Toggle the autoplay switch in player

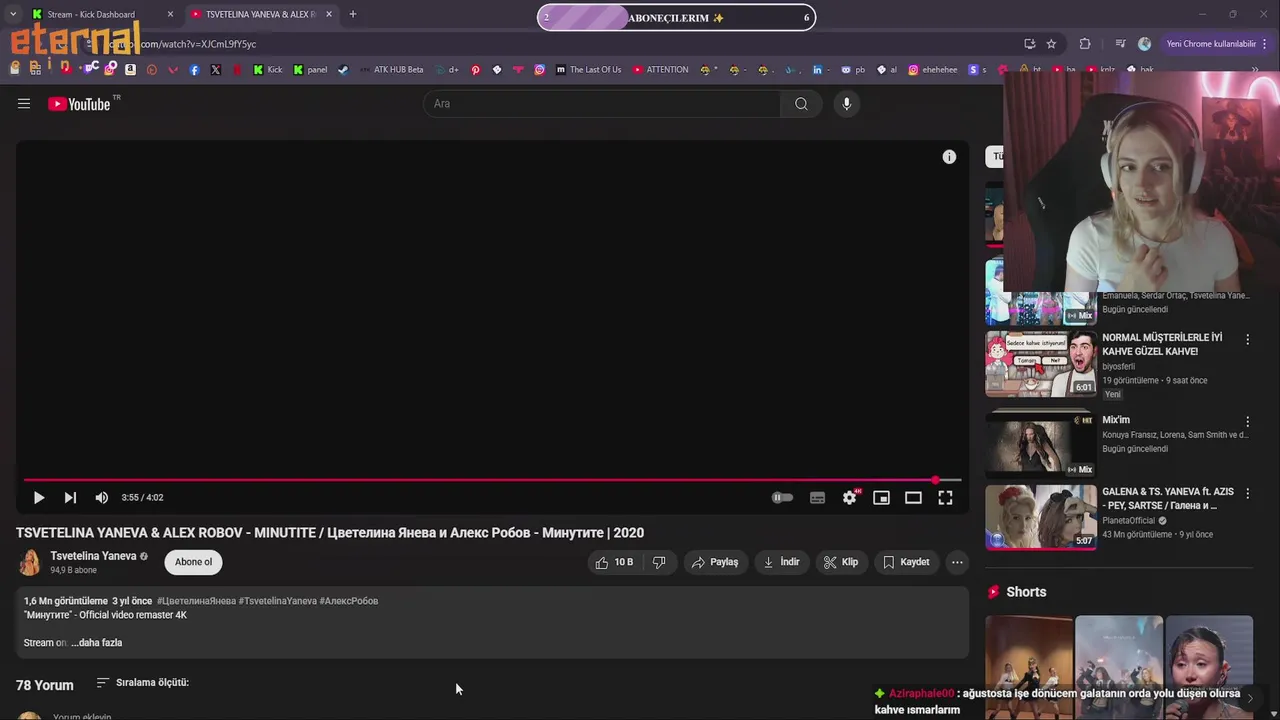click(x=782, y=497)
